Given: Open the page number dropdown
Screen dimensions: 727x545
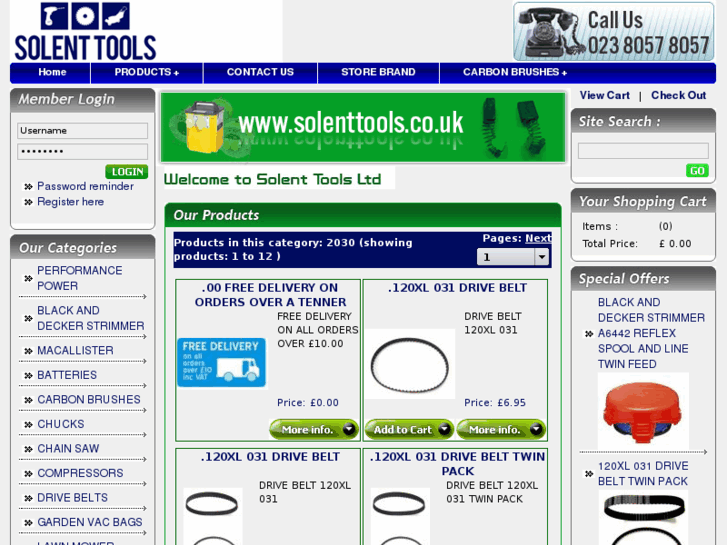Looking at the screenshot, I should pyautogui.click(x=513, y=257).
